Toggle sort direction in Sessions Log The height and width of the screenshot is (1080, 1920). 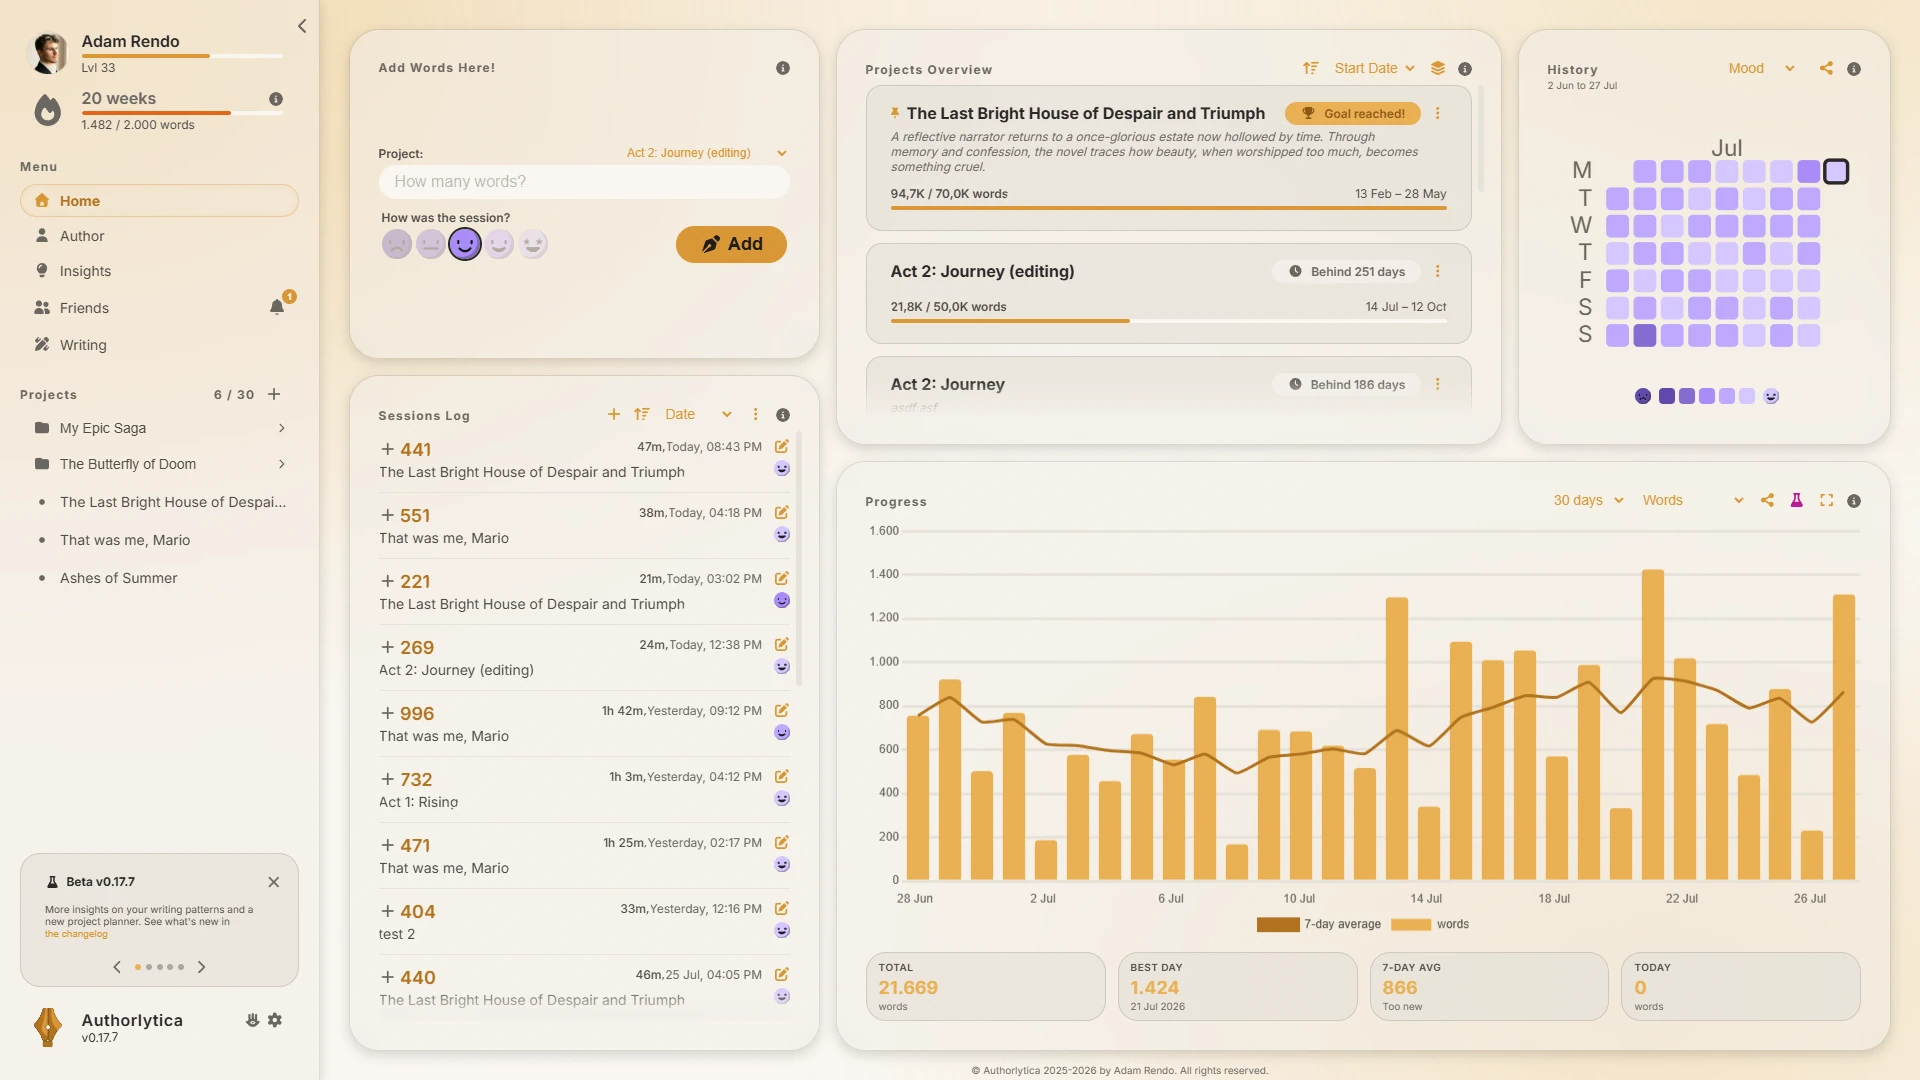(642, 414)
